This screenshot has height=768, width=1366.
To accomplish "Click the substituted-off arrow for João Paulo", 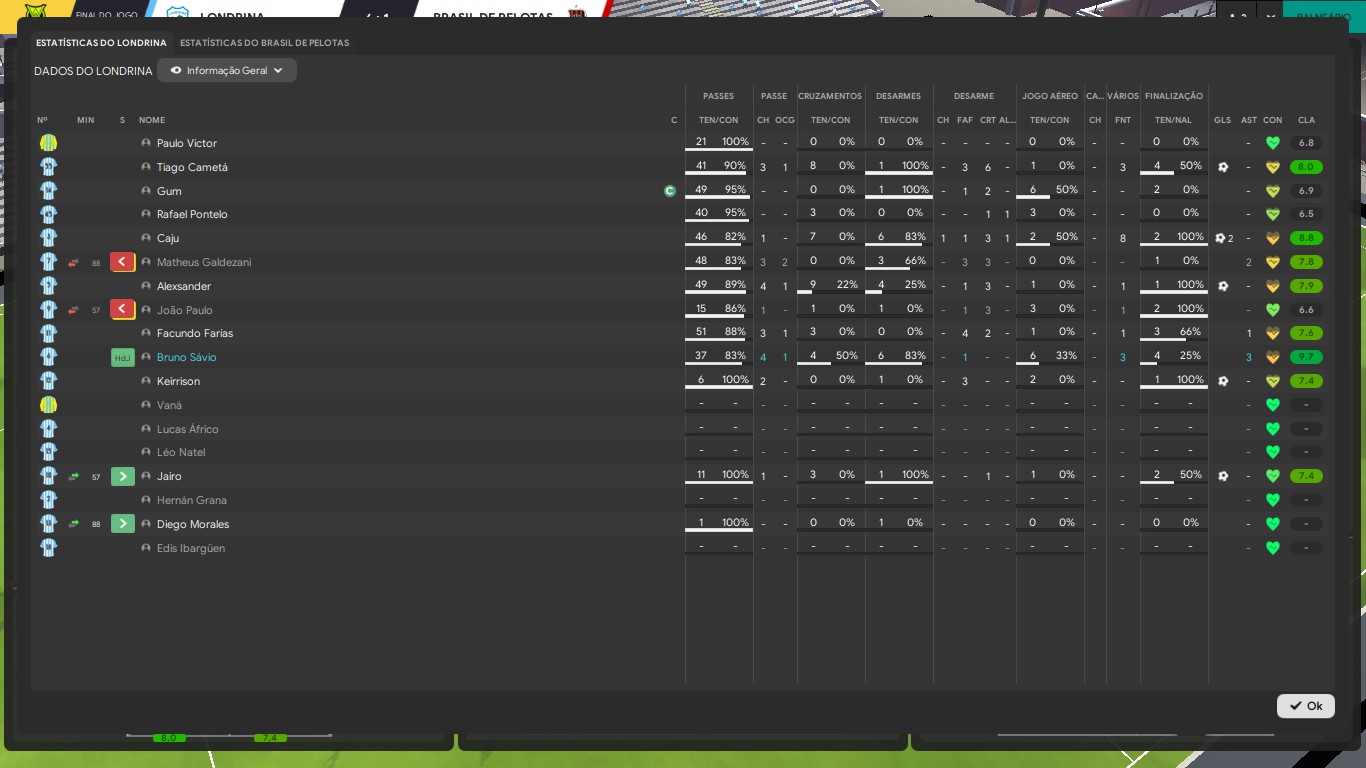I will [x=122, y=310].
